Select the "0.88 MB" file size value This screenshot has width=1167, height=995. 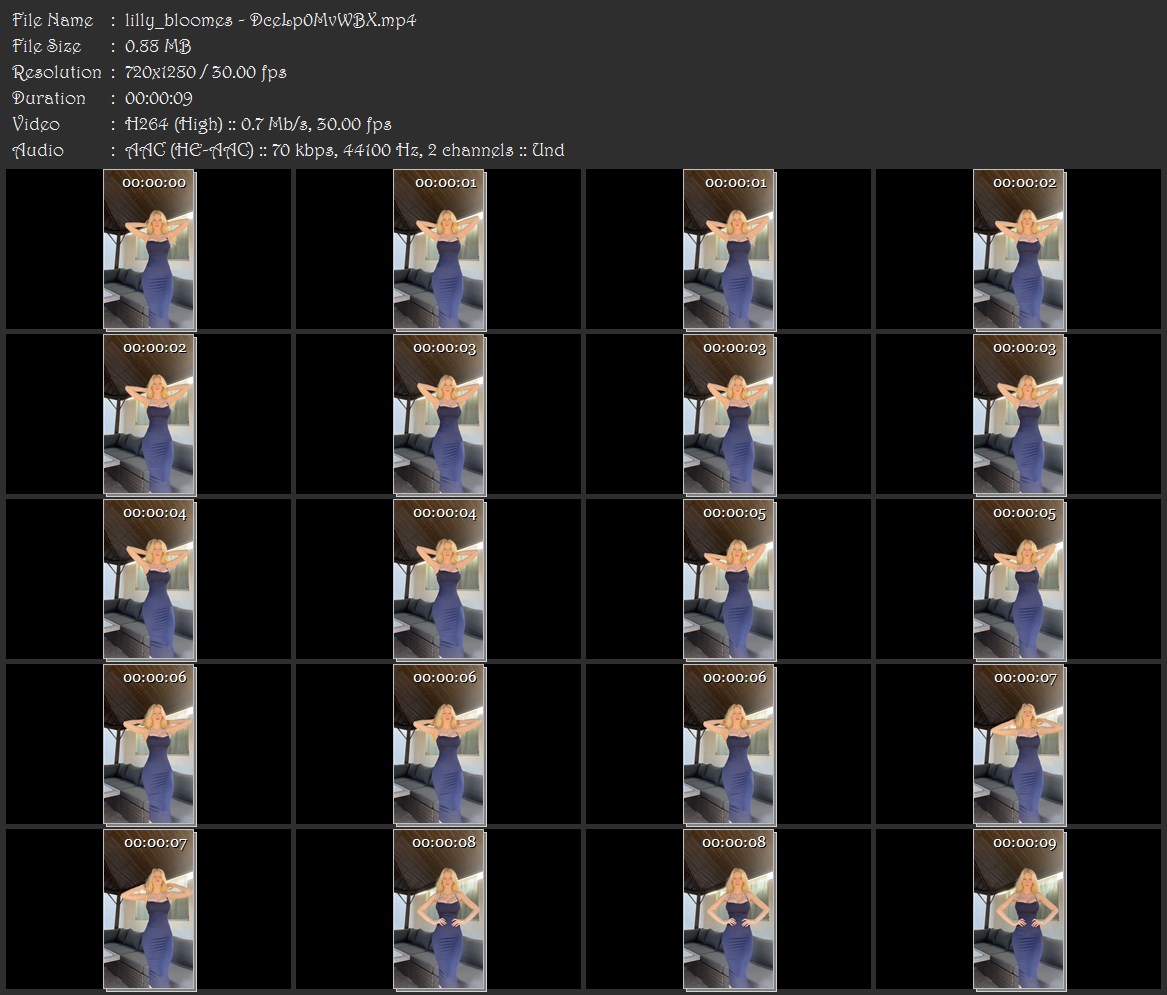tap(158, 46)
